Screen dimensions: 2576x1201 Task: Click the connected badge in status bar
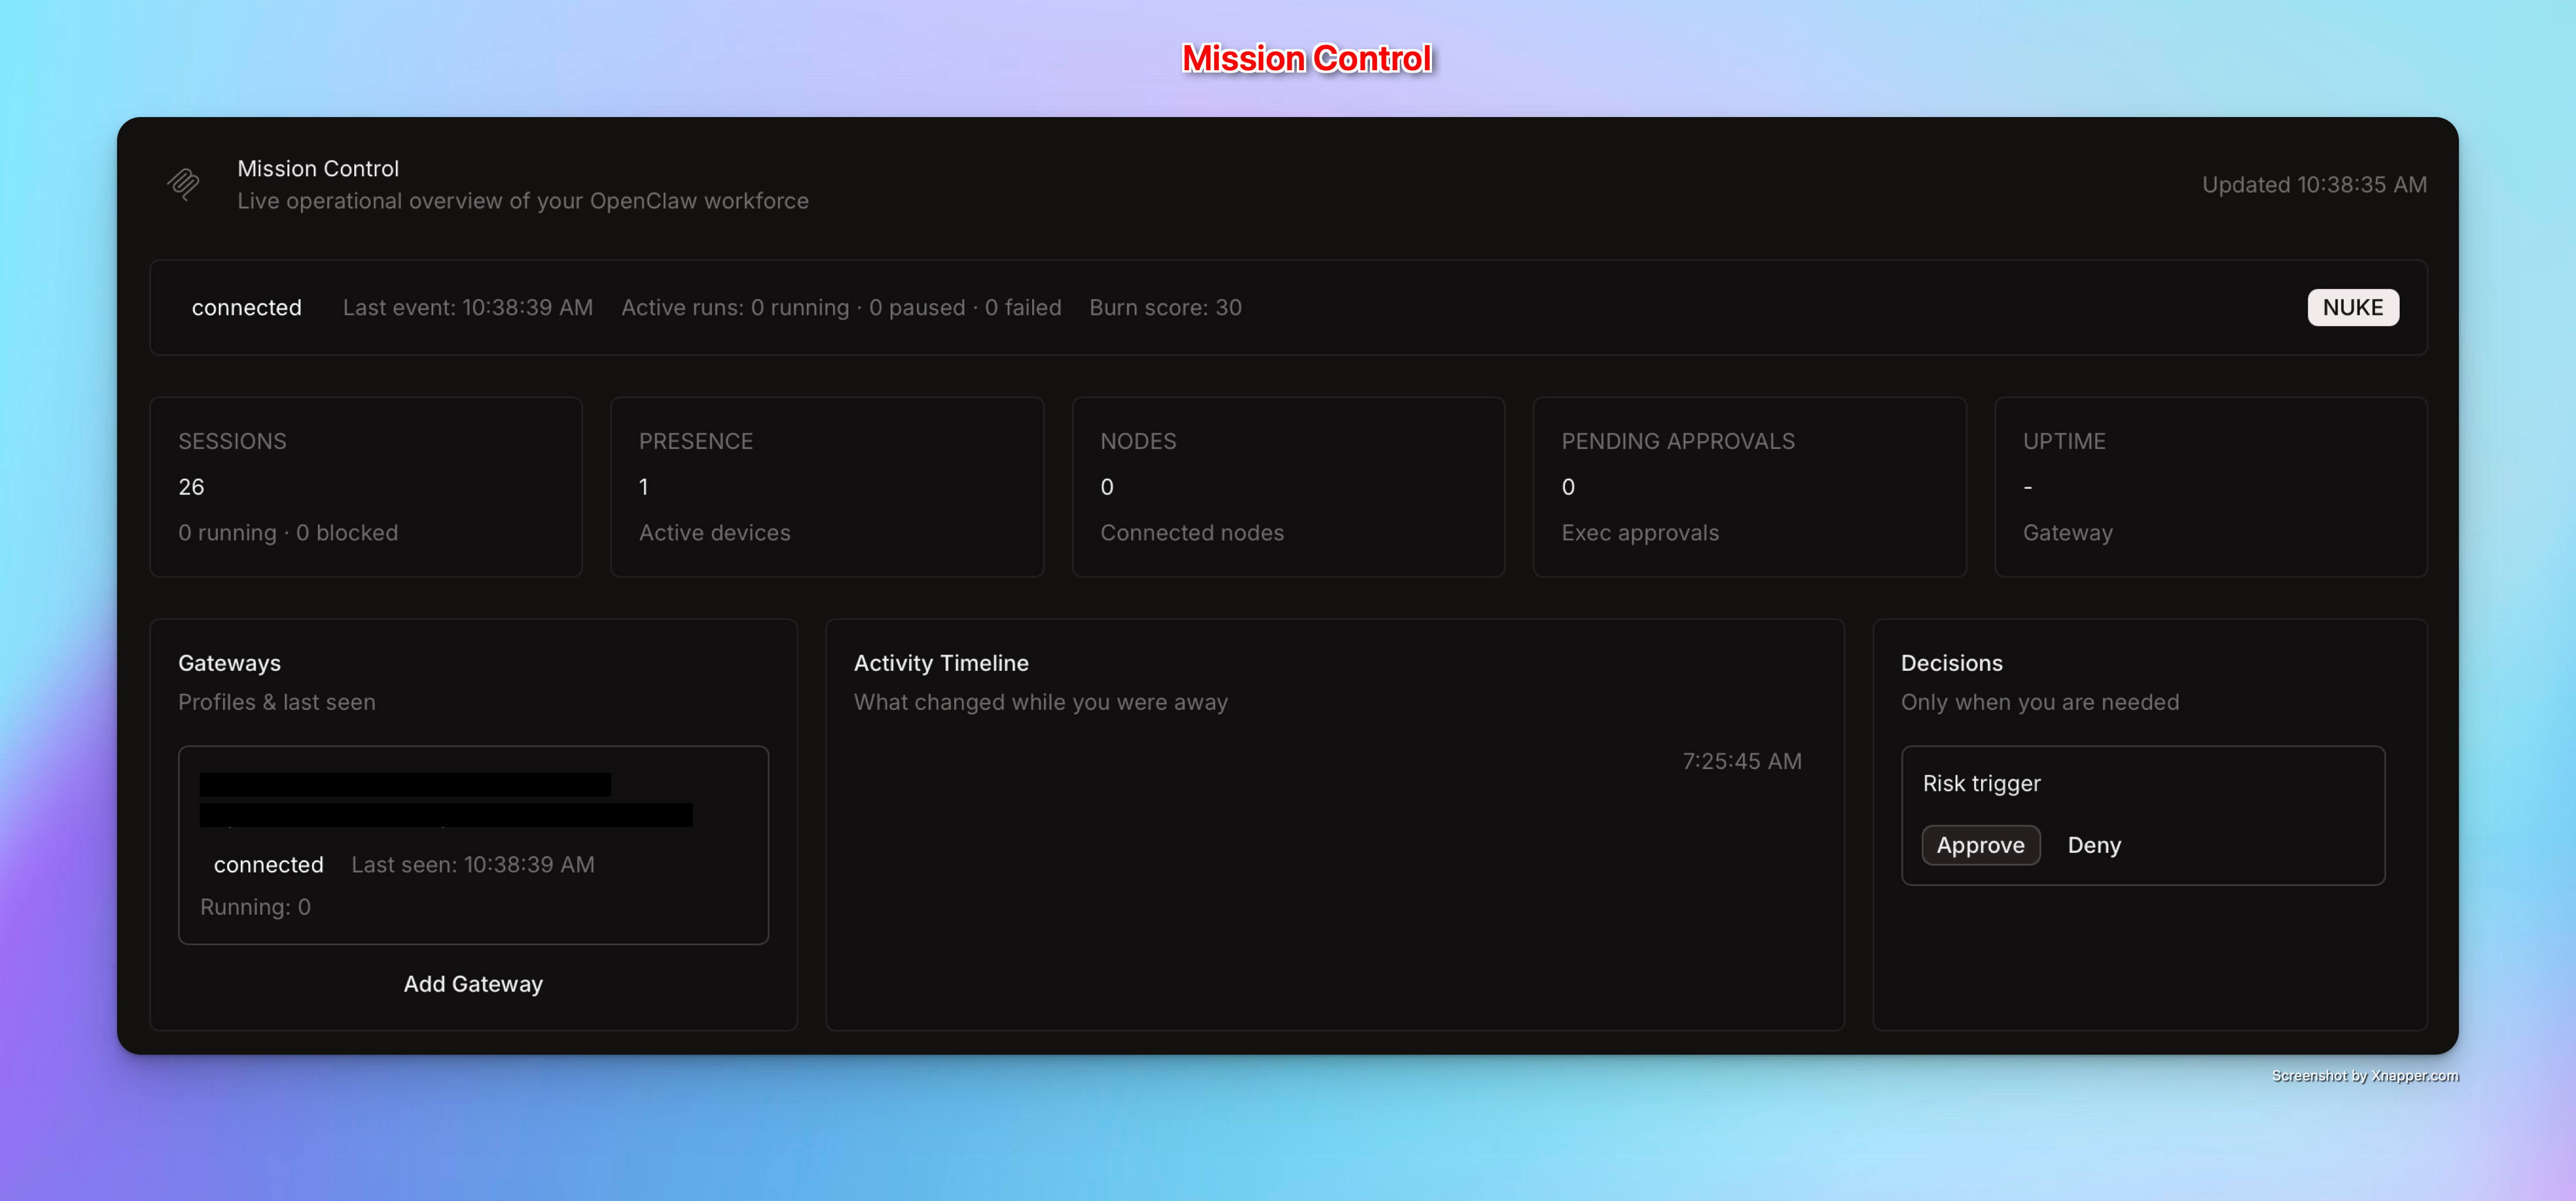pyautogui.click(x=246, y=308)
